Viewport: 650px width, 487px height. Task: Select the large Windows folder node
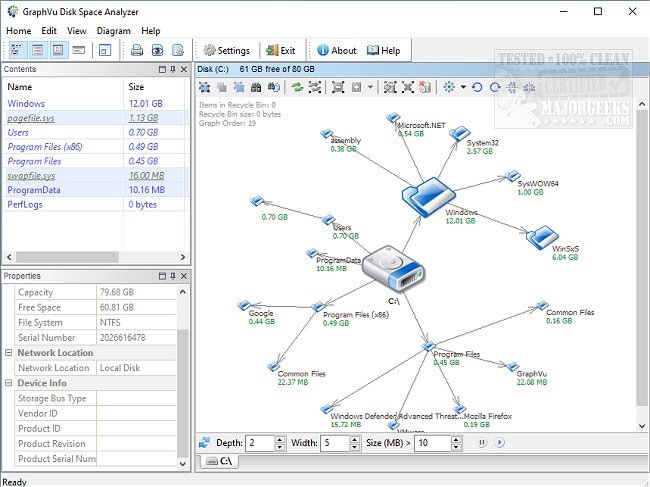coord(429,196)
